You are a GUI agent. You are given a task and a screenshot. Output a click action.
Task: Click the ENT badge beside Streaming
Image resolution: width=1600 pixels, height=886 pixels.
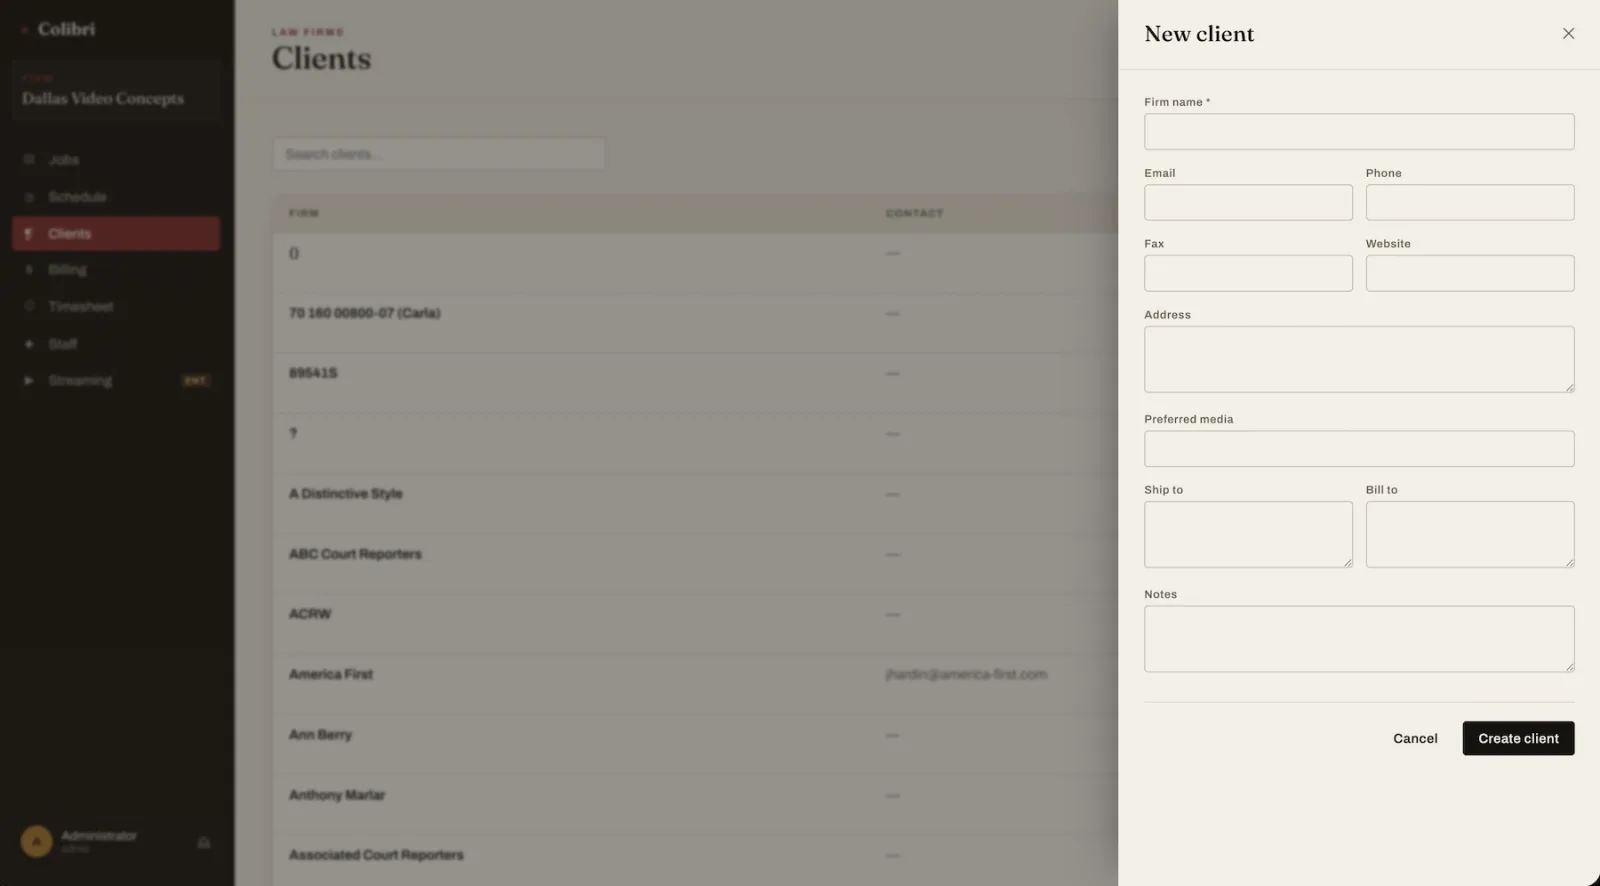[195, 380]
